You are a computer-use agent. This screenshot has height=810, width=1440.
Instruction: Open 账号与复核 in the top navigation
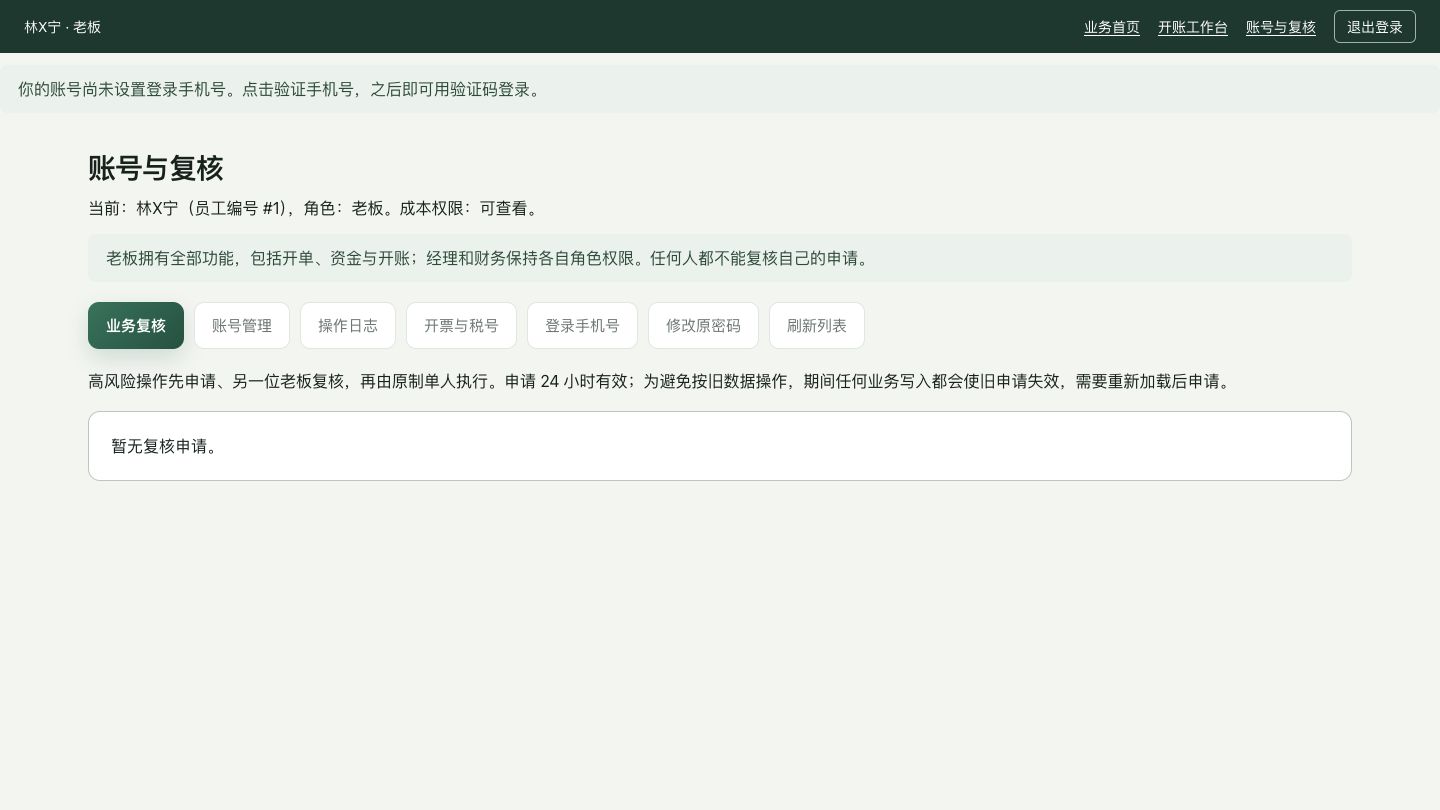[x=1281, y=27]
